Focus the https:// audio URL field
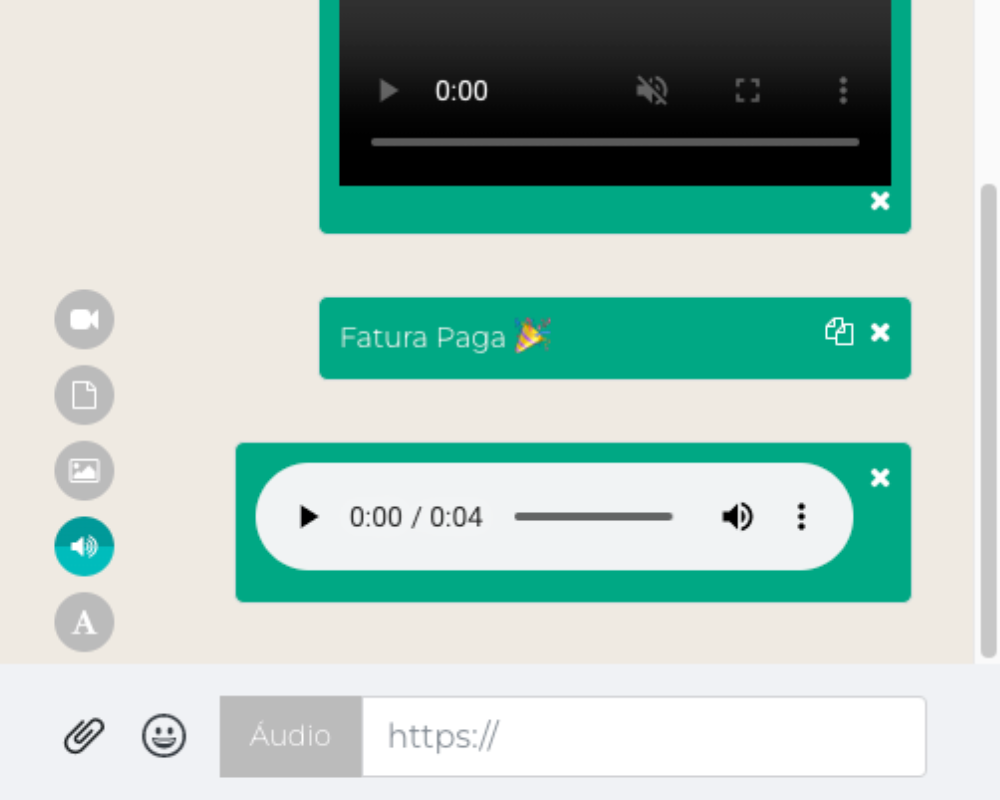 (643, 737)
